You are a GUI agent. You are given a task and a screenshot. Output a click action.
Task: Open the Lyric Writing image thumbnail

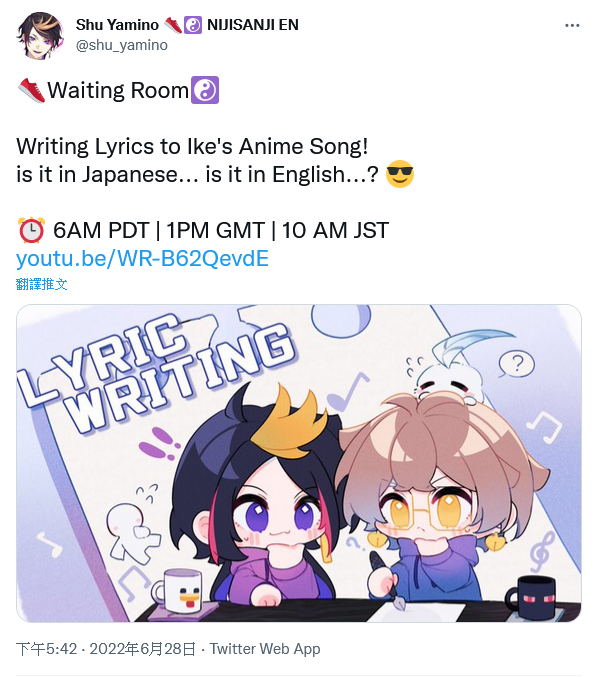(x=299, y=463)
